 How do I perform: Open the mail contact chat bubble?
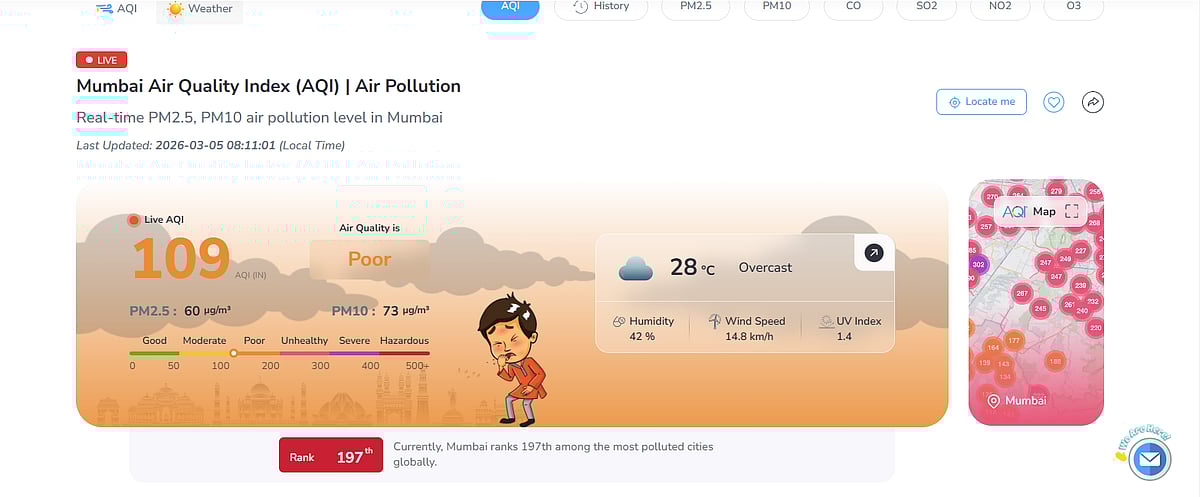[1149, 460]
